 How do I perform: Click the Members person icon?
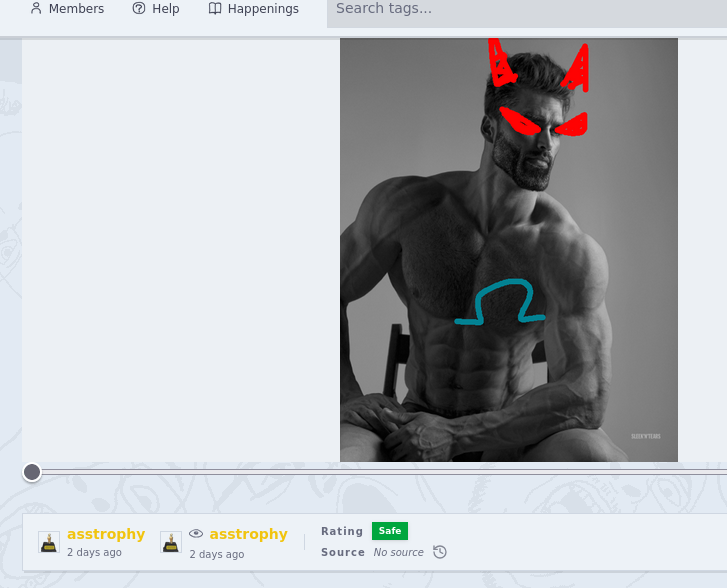click(36, 8)
